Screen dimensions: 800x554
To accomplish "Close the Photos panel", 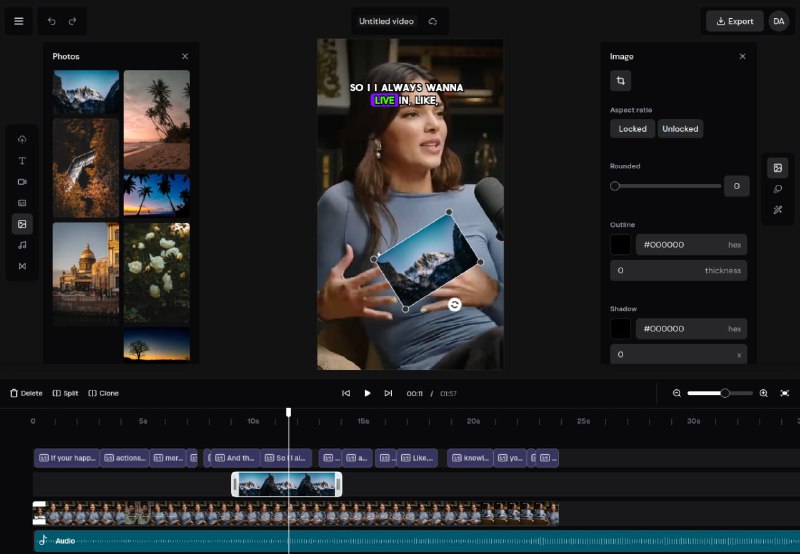I will pos(185,57).
